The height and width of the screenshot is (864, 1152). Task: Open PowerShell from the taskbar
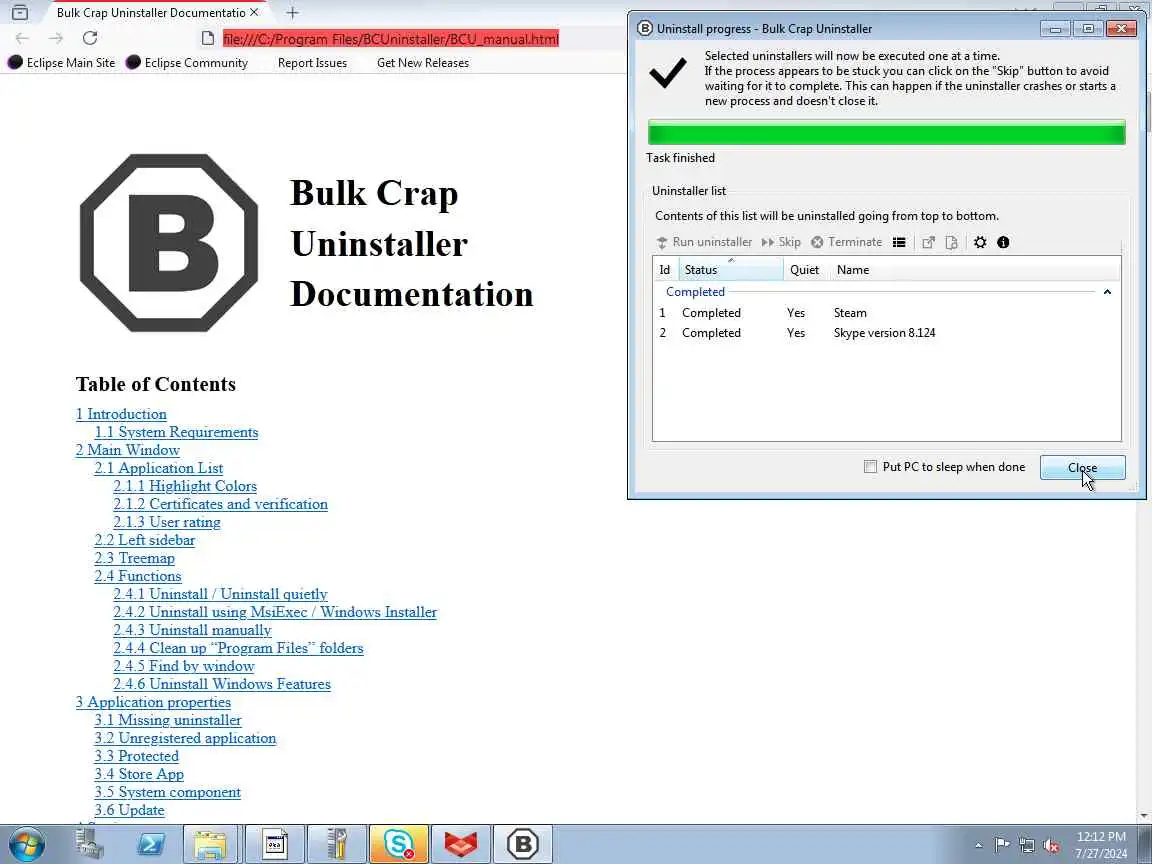(151, 844)
